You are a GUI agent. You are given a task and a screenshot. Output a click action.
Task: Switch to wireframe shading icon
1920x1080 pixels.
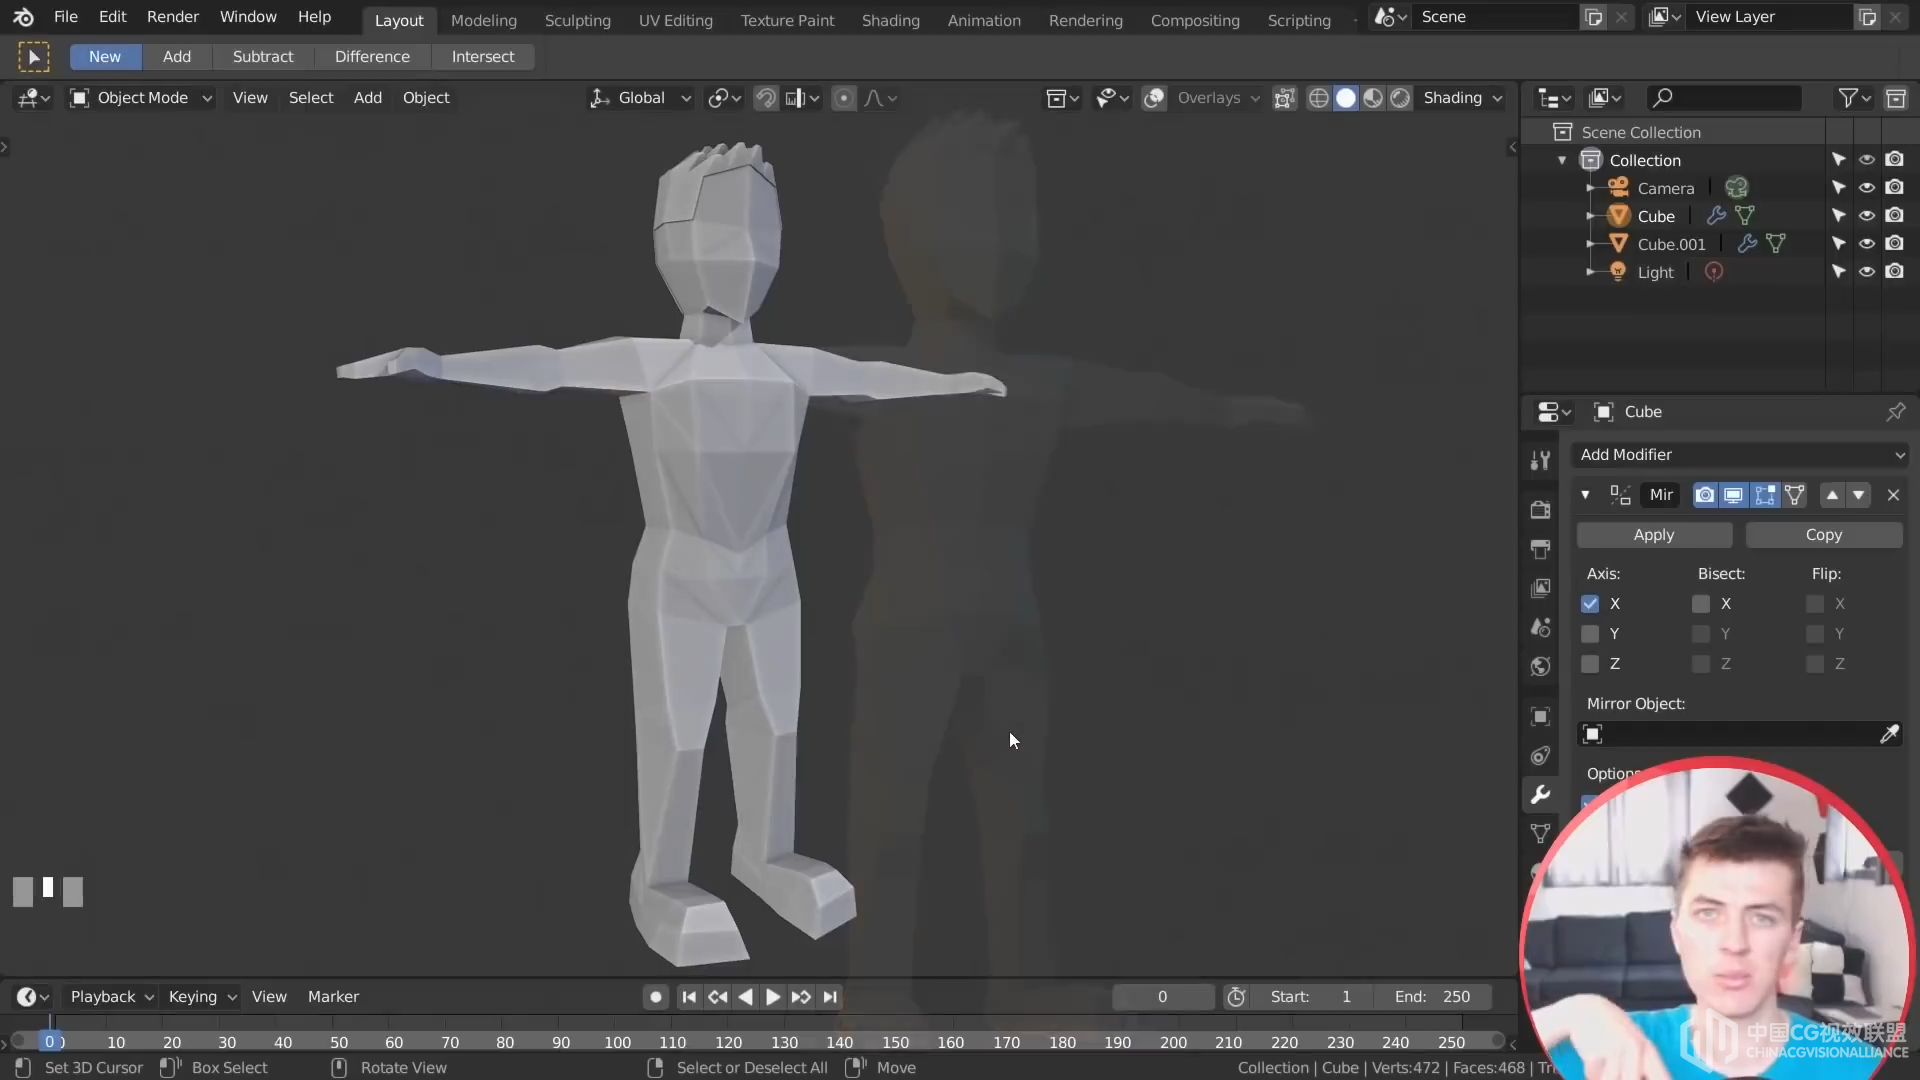[x=1319, y=98]
